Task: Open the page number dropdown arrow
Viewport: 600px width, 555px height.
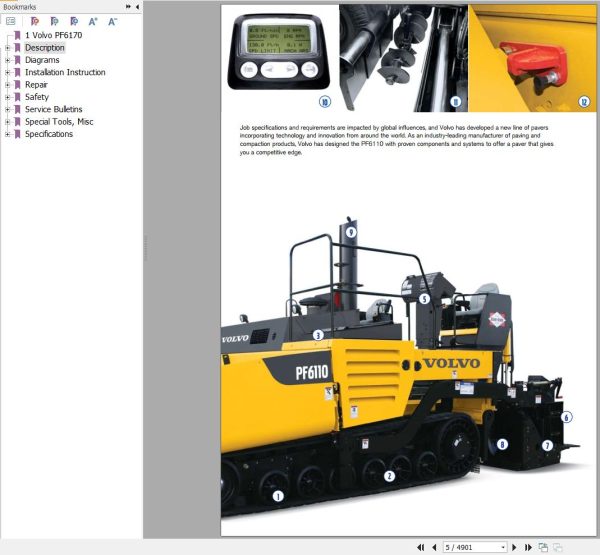Action: tap(503, 547)
